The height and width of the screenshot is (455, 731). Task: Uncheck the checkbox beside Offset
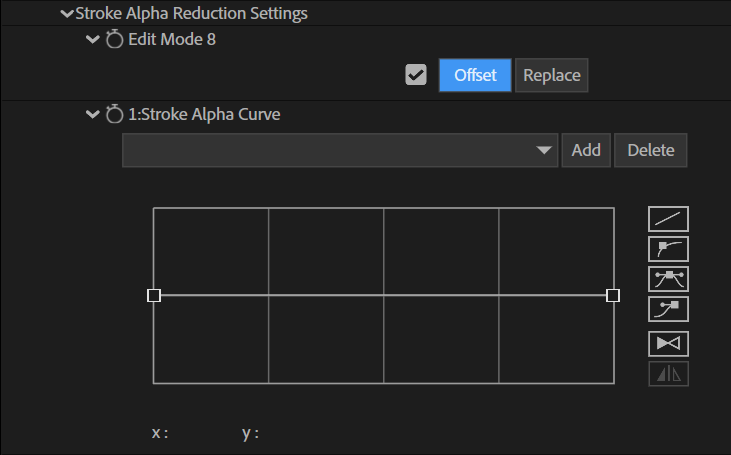tap(416, 75)
